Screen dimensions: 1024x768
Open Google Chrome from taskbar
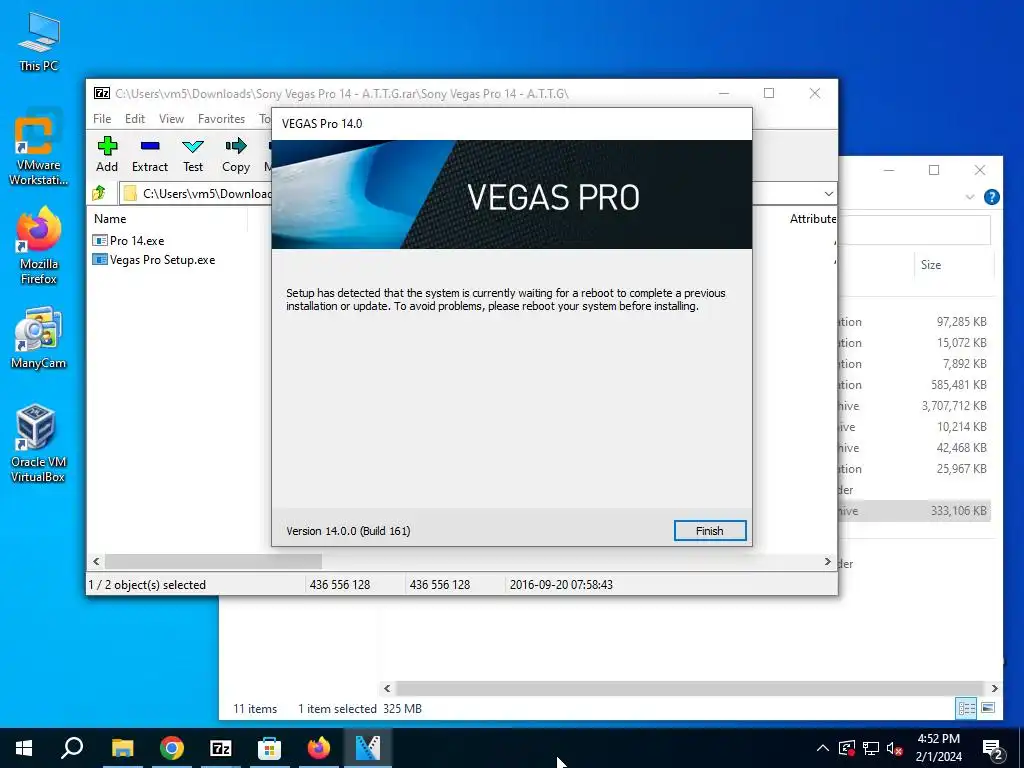point(172,748)
